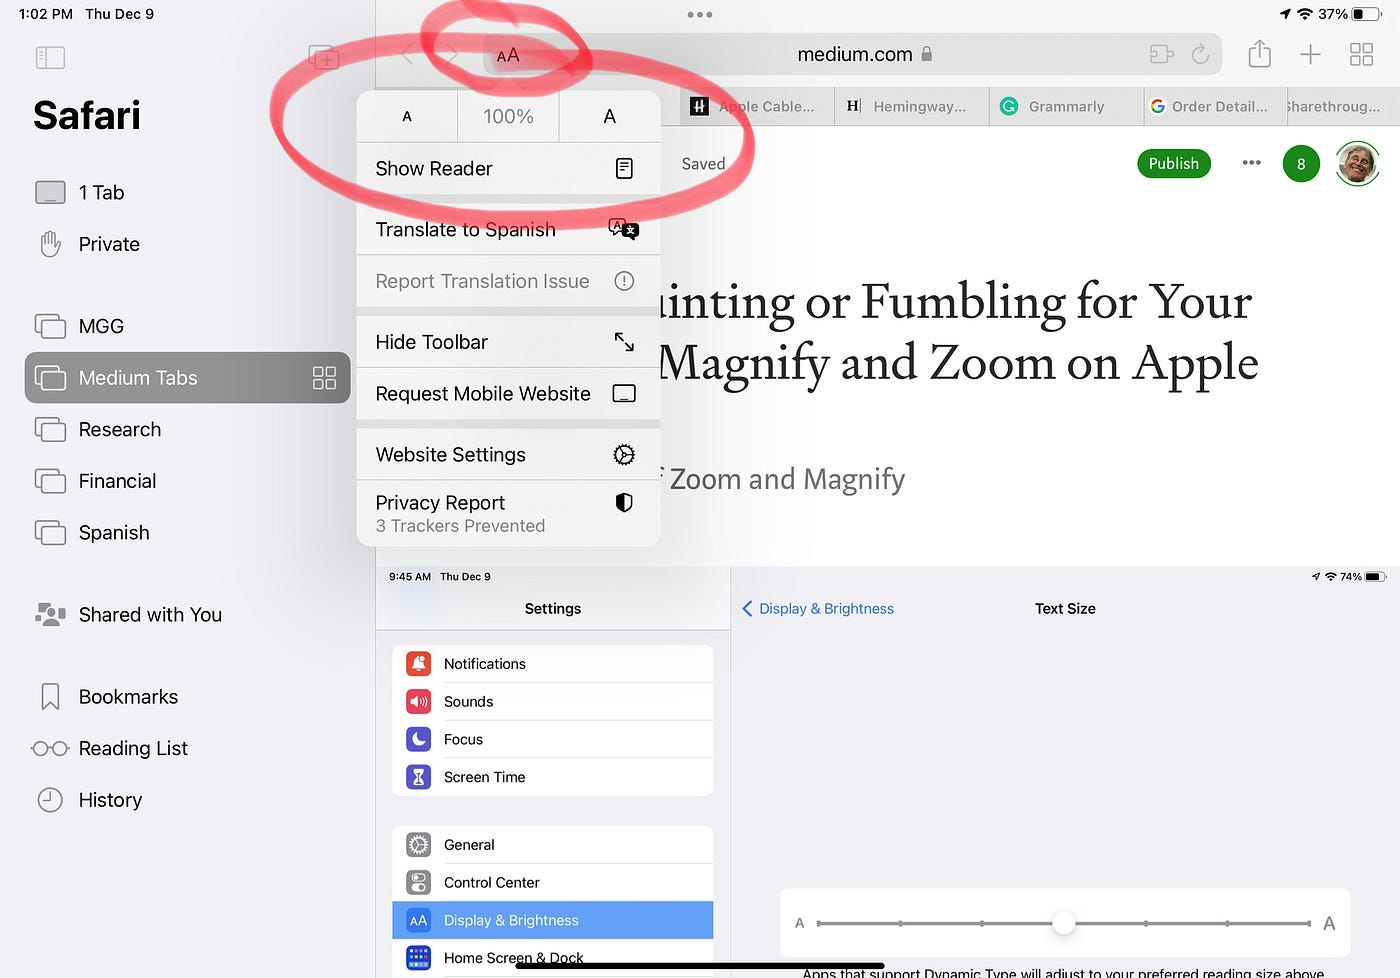Image resolution: width=1400 pixels, height=978 pixels.
Task: Open Privacy Report entry
Action: 508,513
